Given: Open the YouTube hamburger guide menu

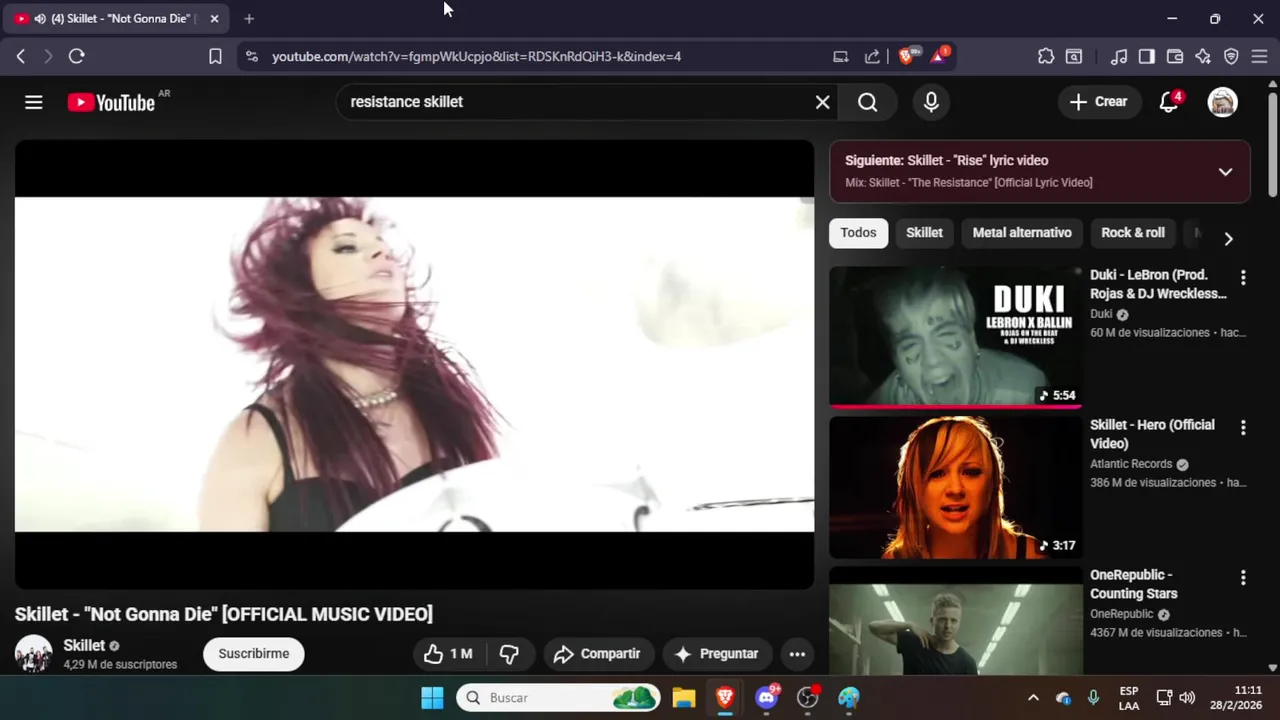Looking at the screenshot, I should [x=34, y=102].
